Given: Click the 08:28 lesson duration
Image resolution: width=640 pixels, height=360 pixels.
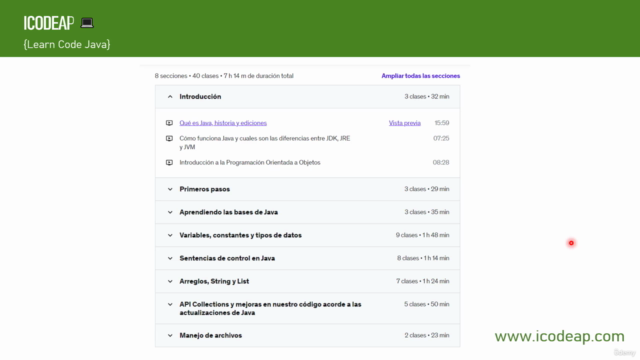Looking at the screenshot, I should tap(441, 162).
